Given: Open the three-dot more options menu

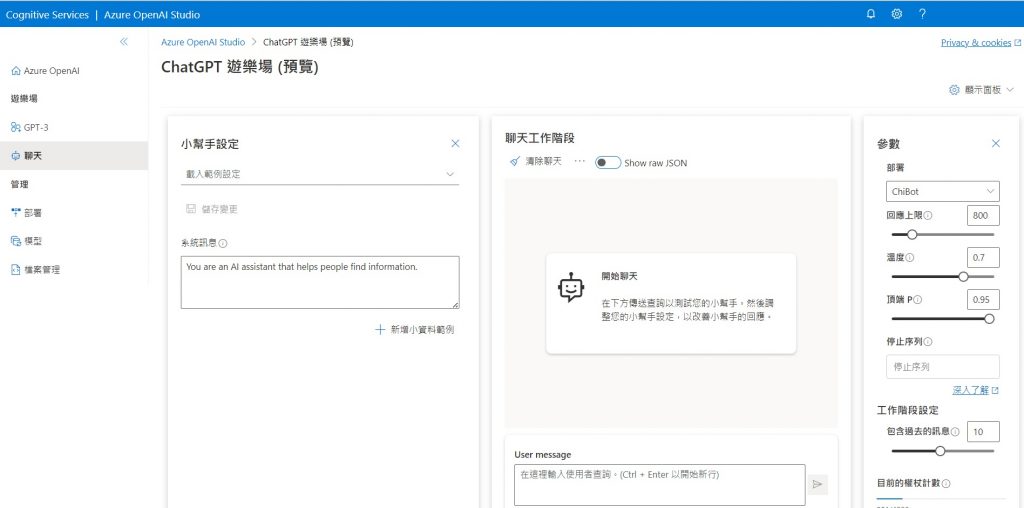Looking at the screenshot, I should (579, 161).
